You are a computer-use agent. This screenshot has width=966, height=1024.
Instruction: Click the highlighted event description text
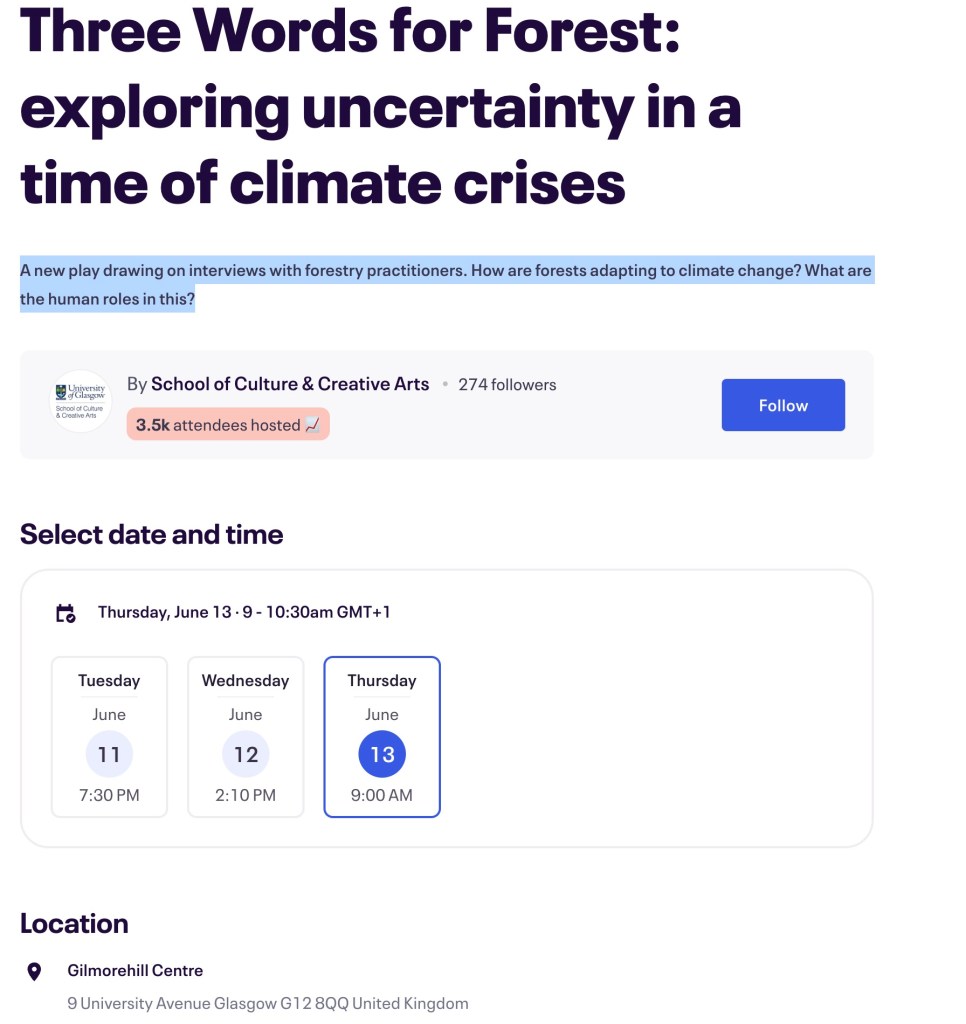click(446, 284)
